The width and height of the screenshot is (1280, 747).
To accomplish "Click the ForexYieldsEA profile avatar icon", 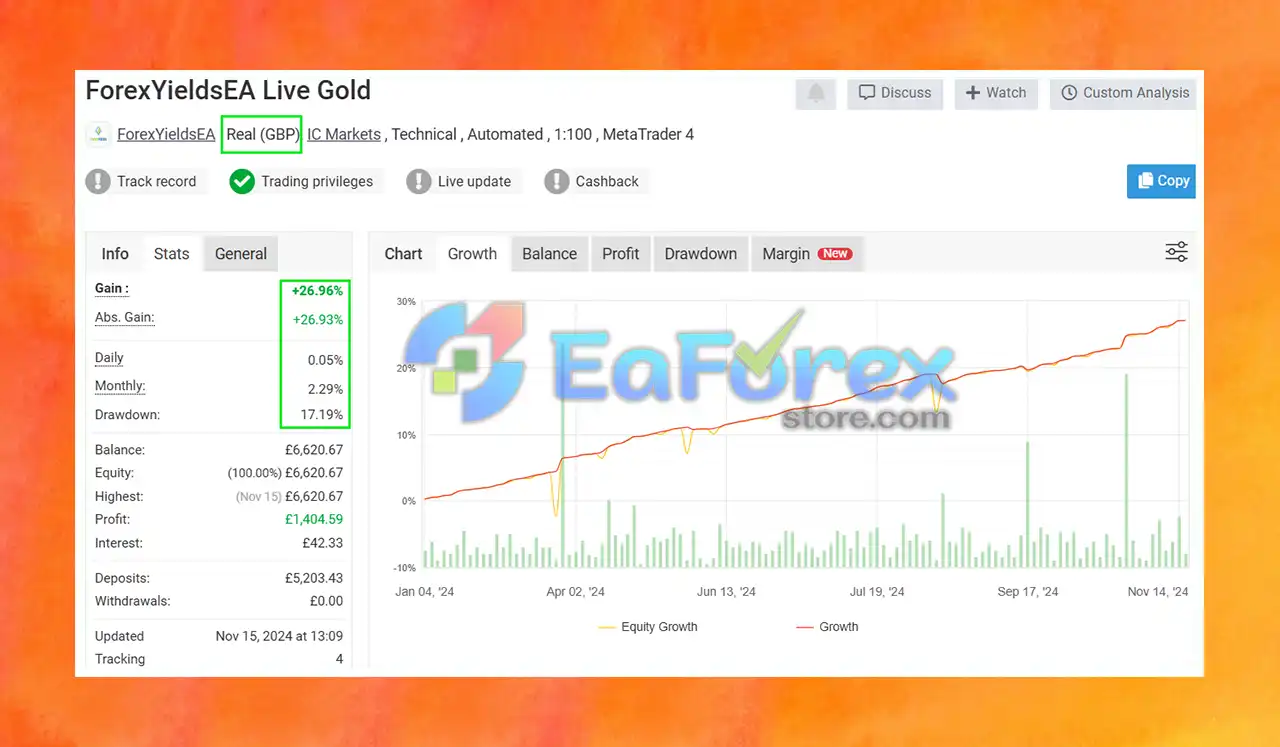I will click(98, 135).
